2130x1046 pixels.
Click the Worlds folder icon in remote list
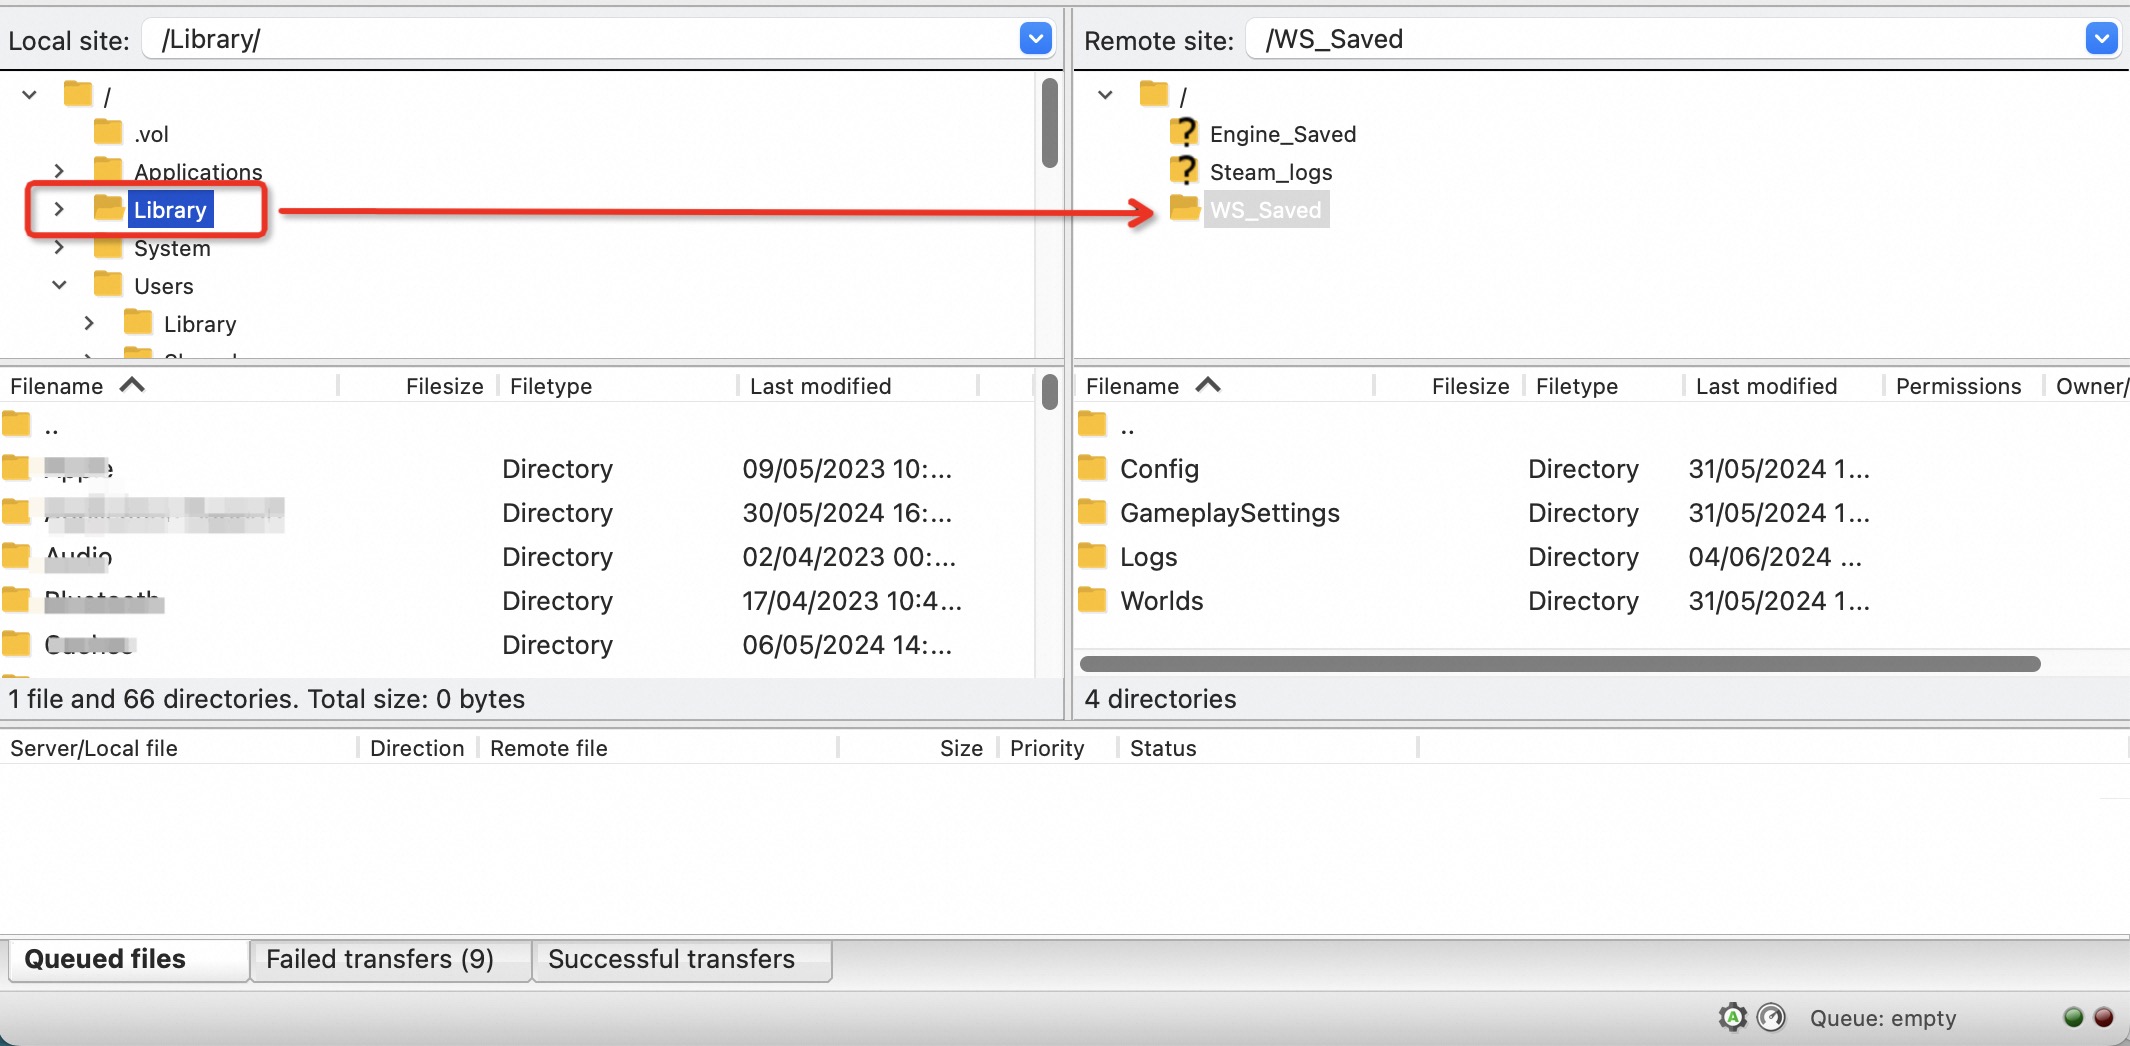coord(1092,600)
